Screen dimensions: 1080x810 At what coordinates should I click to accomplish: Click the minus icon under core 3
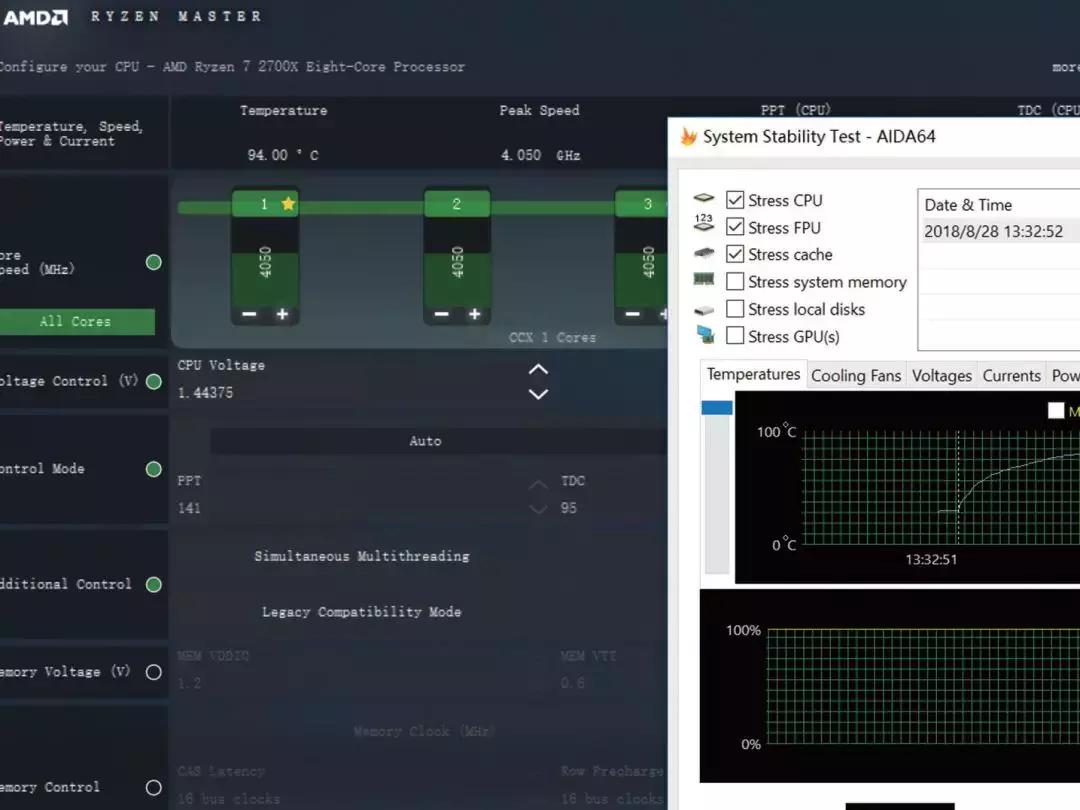click(x=633, y=314)
